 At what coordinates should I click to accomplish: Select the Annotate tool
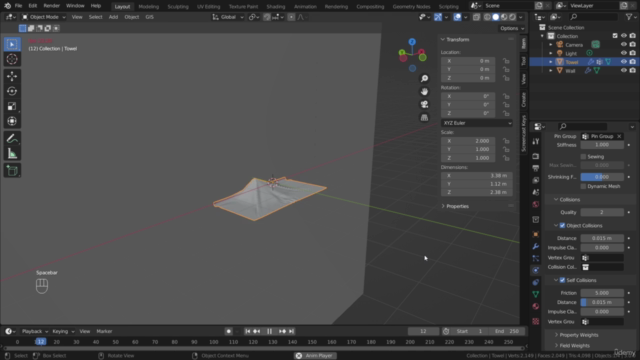click(x=12, y=139)
